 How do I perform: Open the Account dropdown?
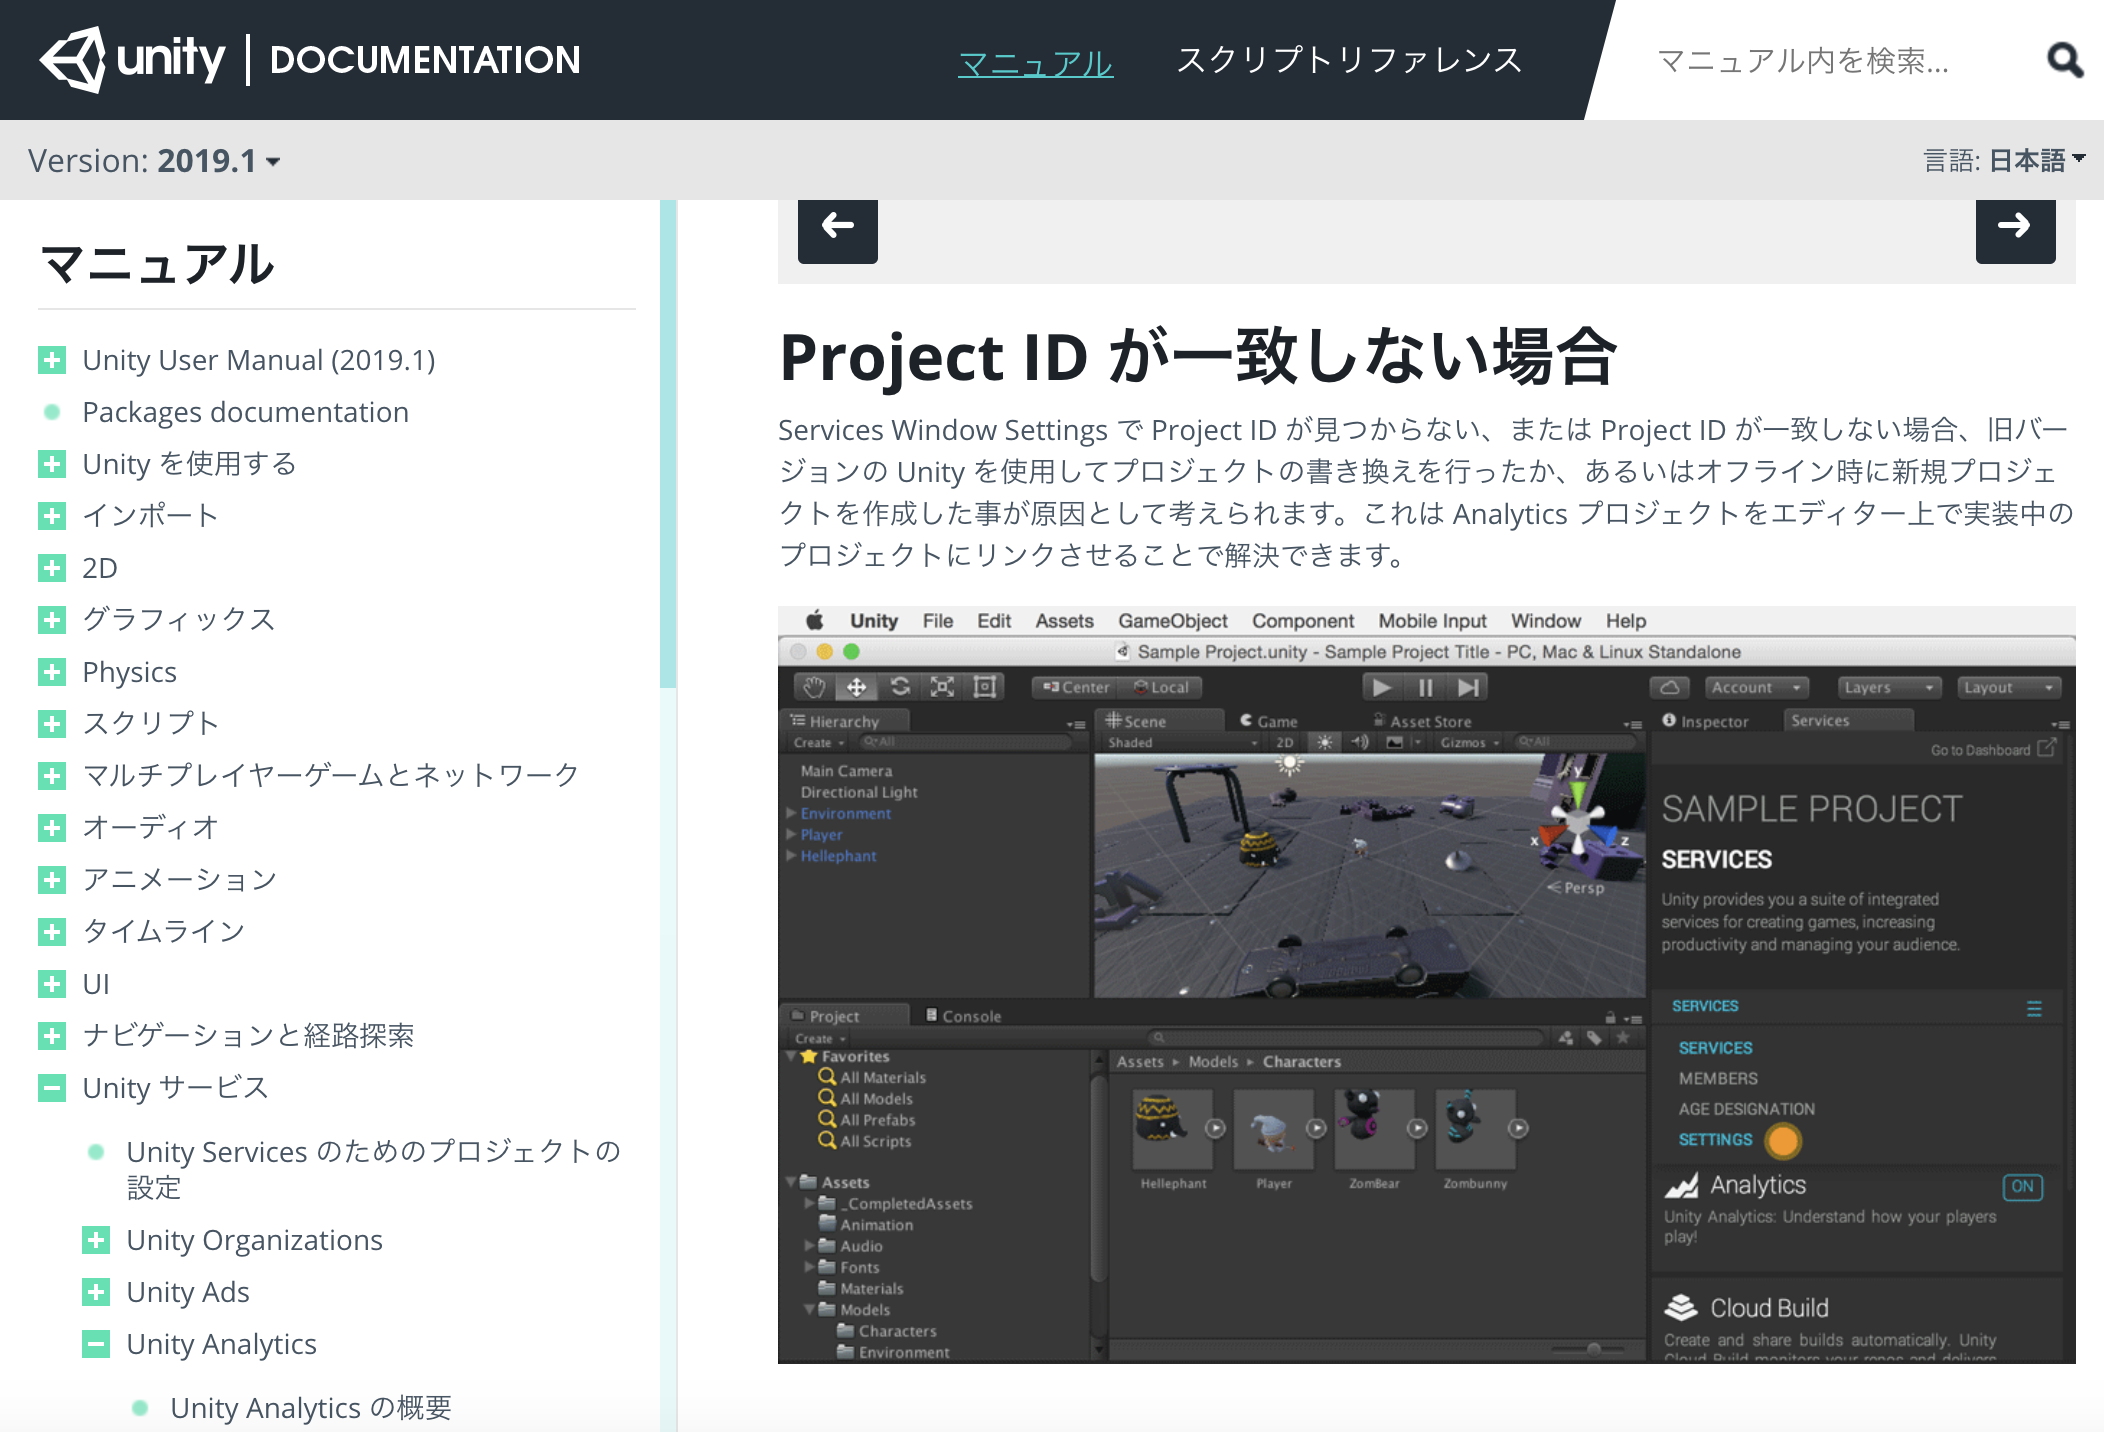click(x=1756, y=687)
